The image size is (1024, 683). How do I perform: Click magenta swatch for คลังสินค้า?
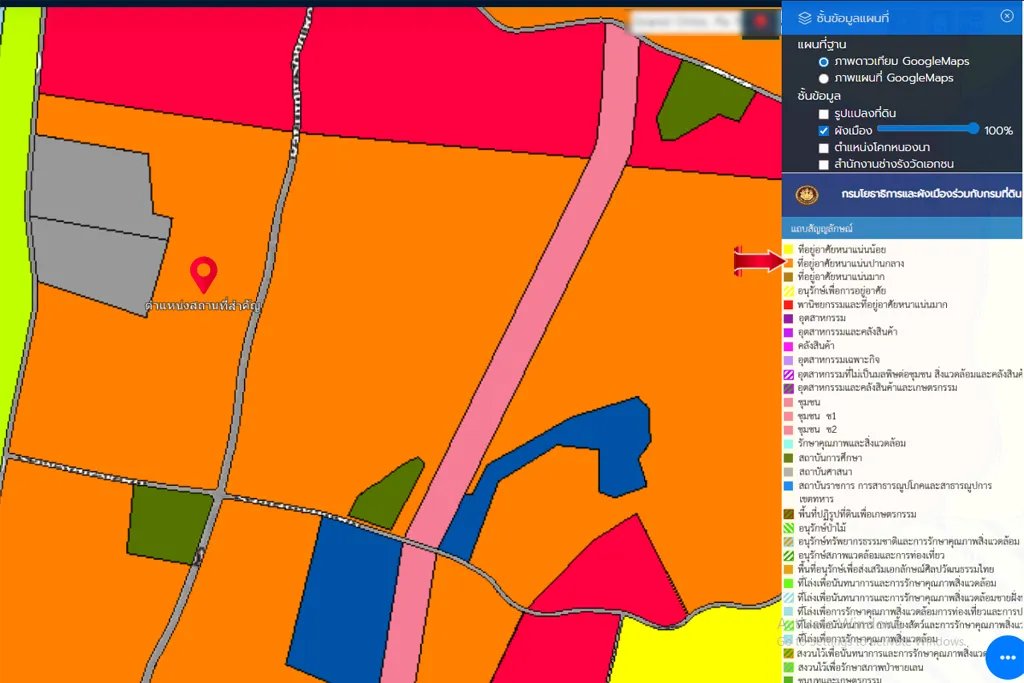click(x=788, y=346)
